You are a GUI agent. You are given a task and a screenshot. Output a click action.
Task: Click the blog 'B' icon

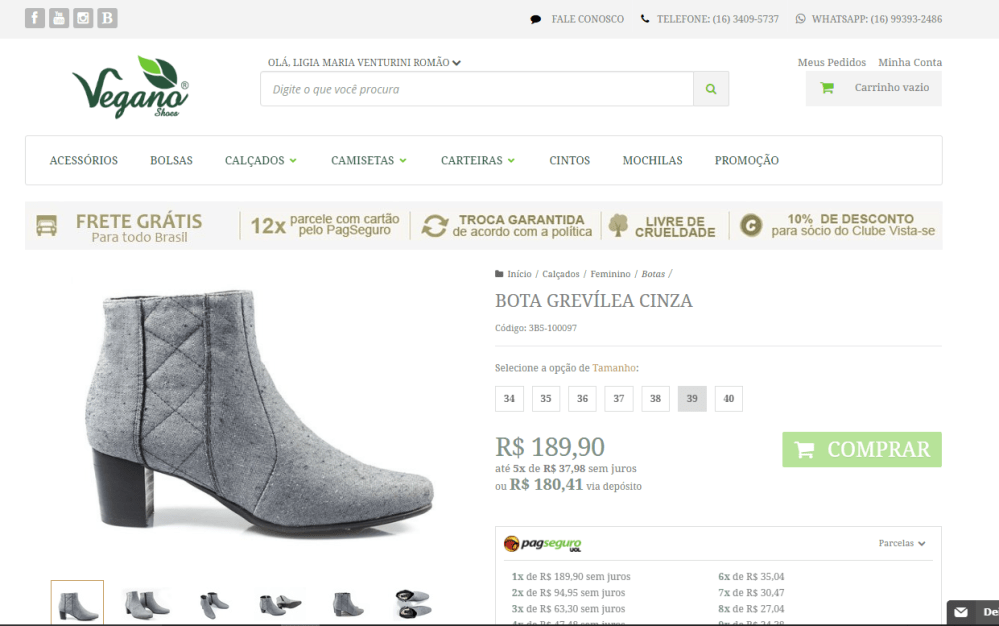107,18
